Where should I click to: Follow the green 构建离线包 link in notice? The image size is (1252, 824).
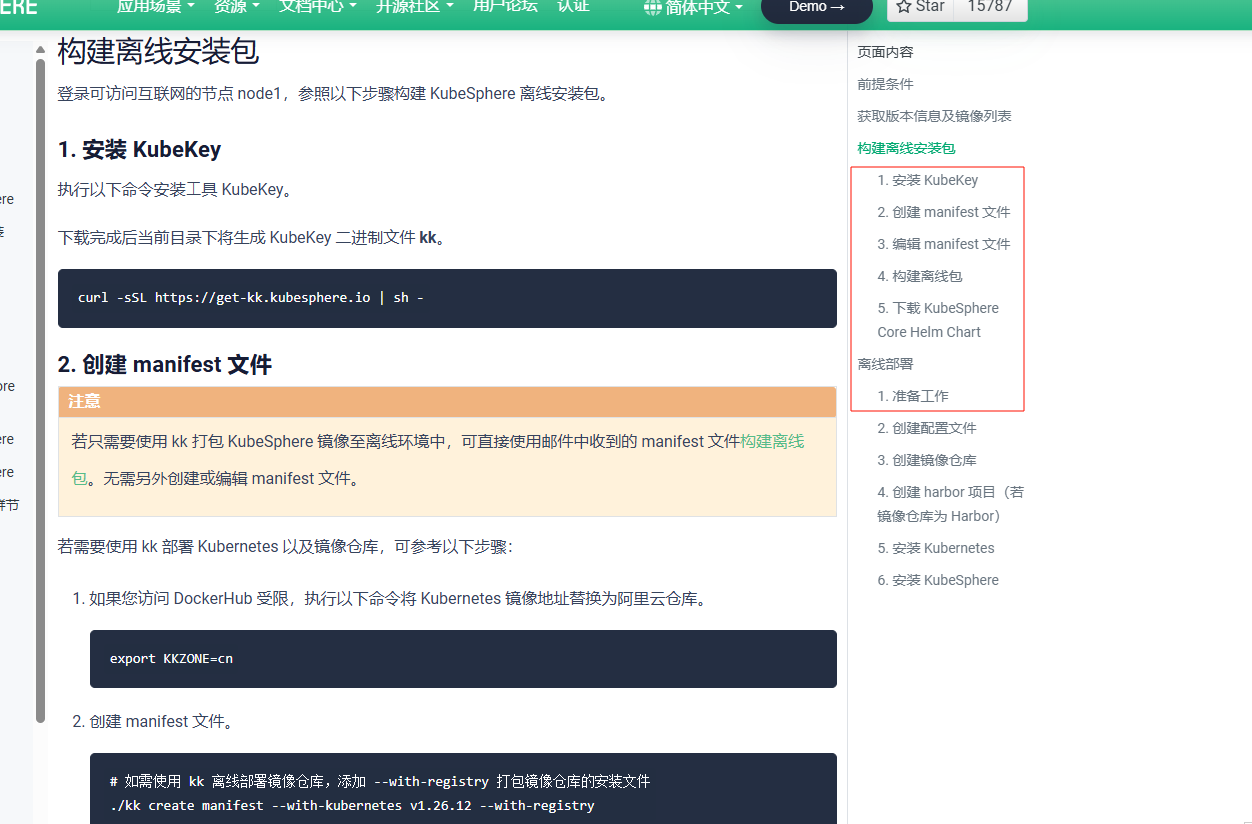(772, 441)
